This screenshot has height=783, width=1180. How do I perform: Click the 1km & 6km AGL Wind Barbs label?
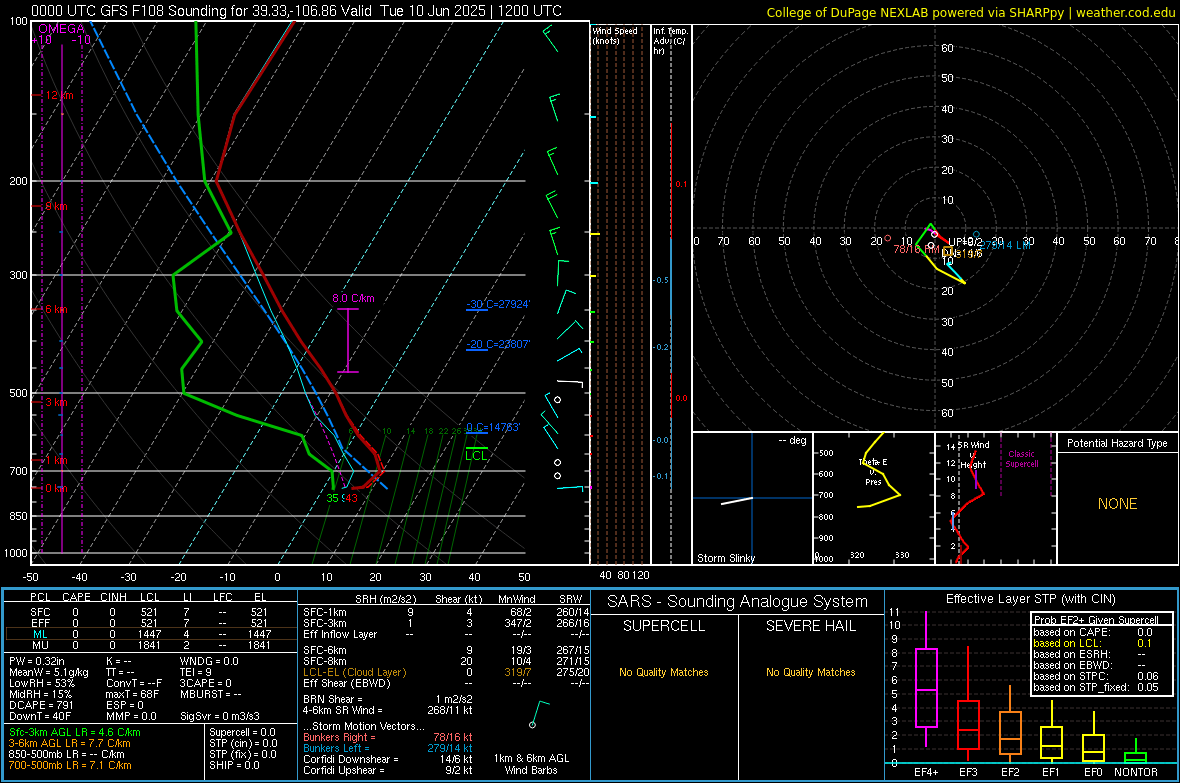(x=531, y=764)
